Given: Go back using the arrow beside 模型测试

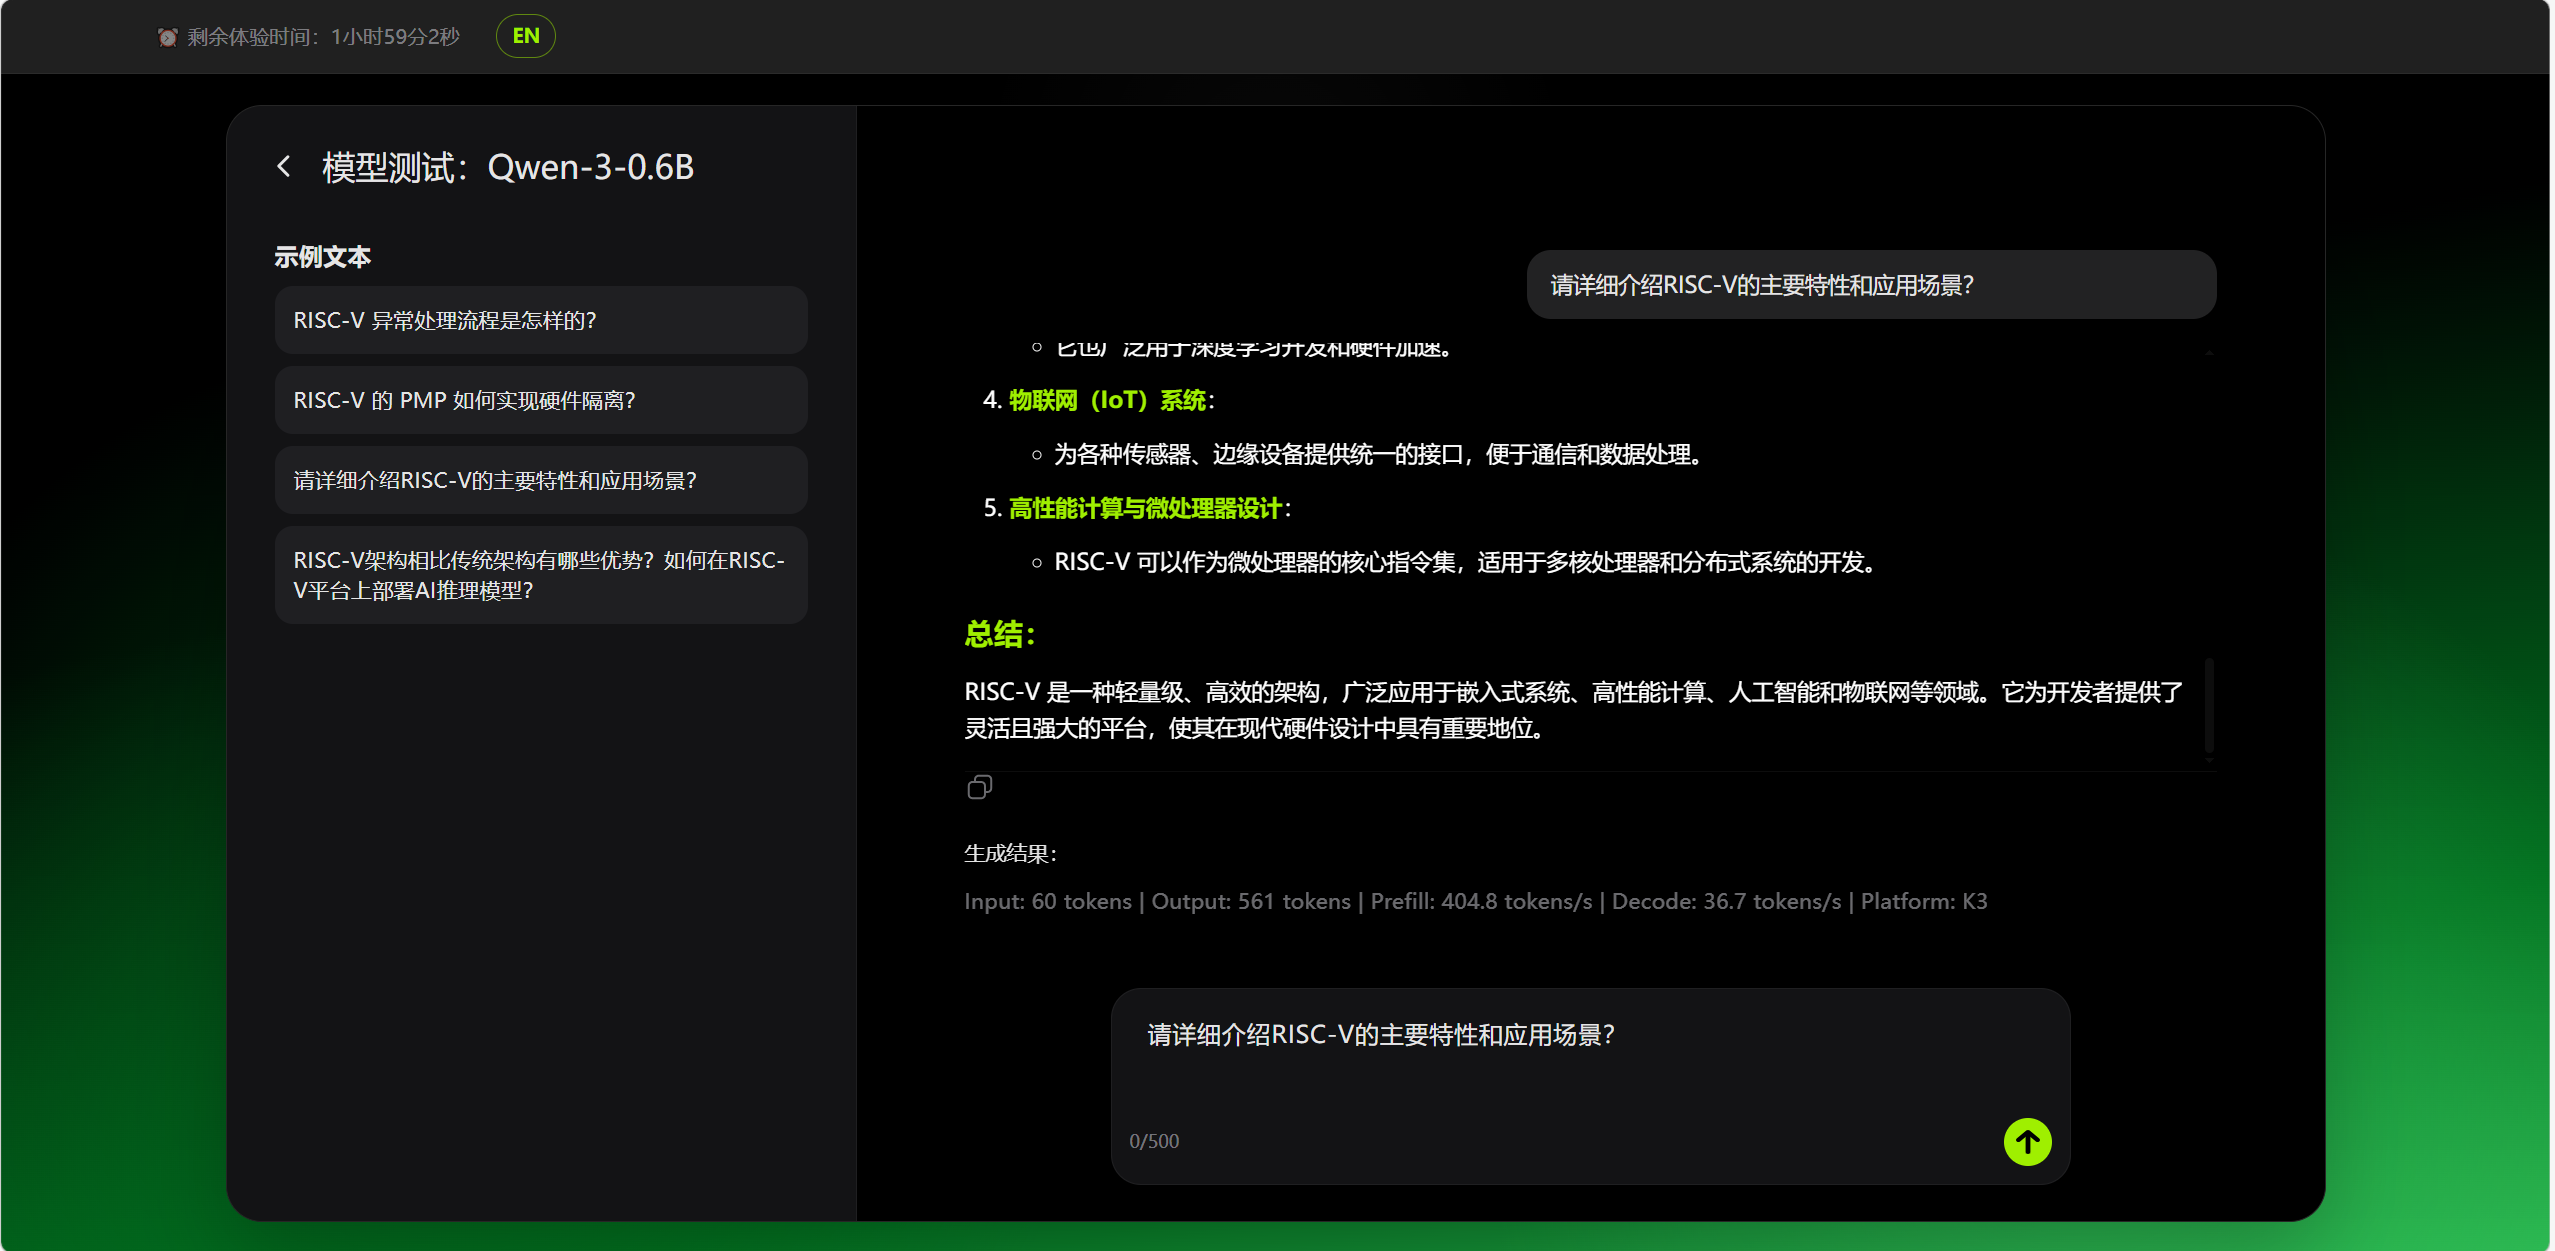Looking at the screenshot, I should pyautogui.click(x=284, y=167).
